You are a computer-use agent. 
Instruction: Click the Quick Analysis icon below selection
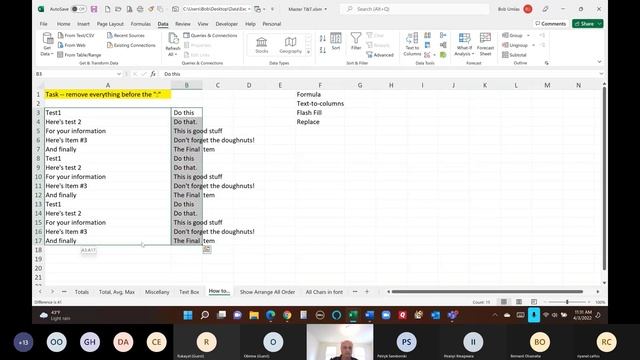[207, 249]
